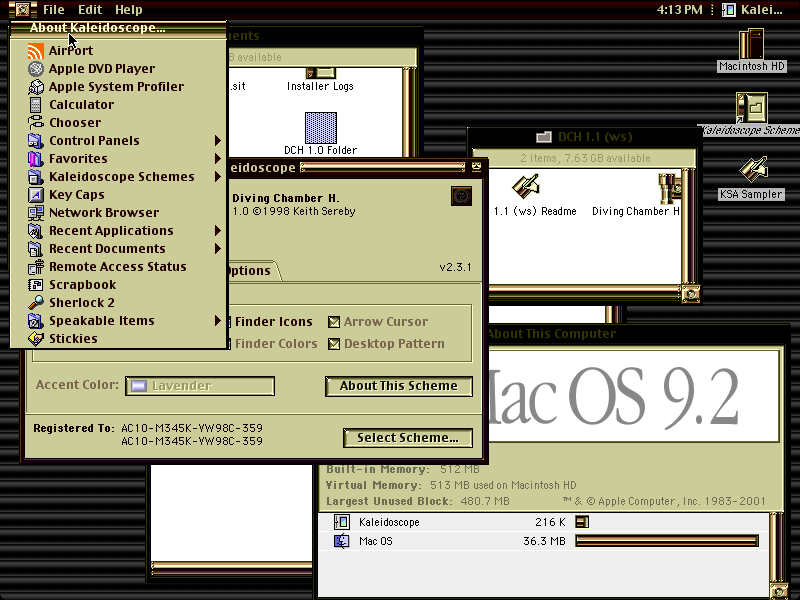Image resolution: width=800 pixels, height=600 pixels.
Task: Click the DCH 1.1 (ws) window resize corner
Action: (691, 293)
